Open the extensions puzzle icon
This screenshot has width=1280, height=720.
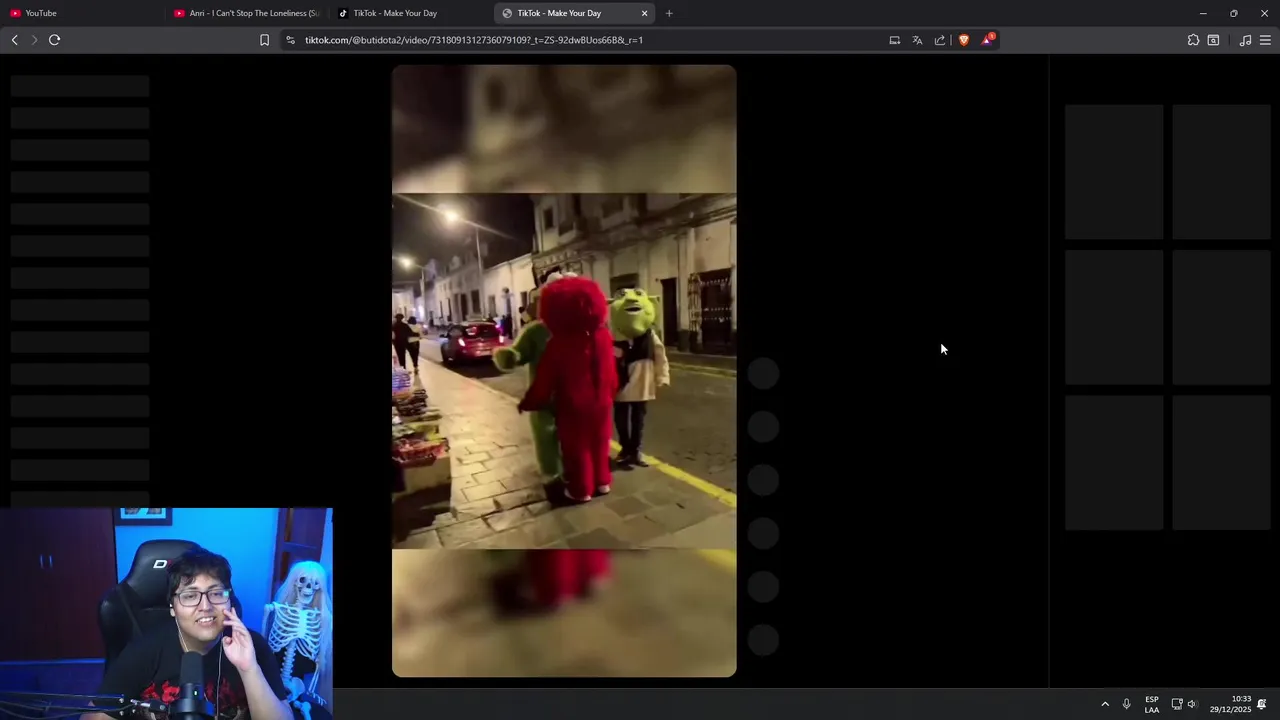tap(1193, 40)
